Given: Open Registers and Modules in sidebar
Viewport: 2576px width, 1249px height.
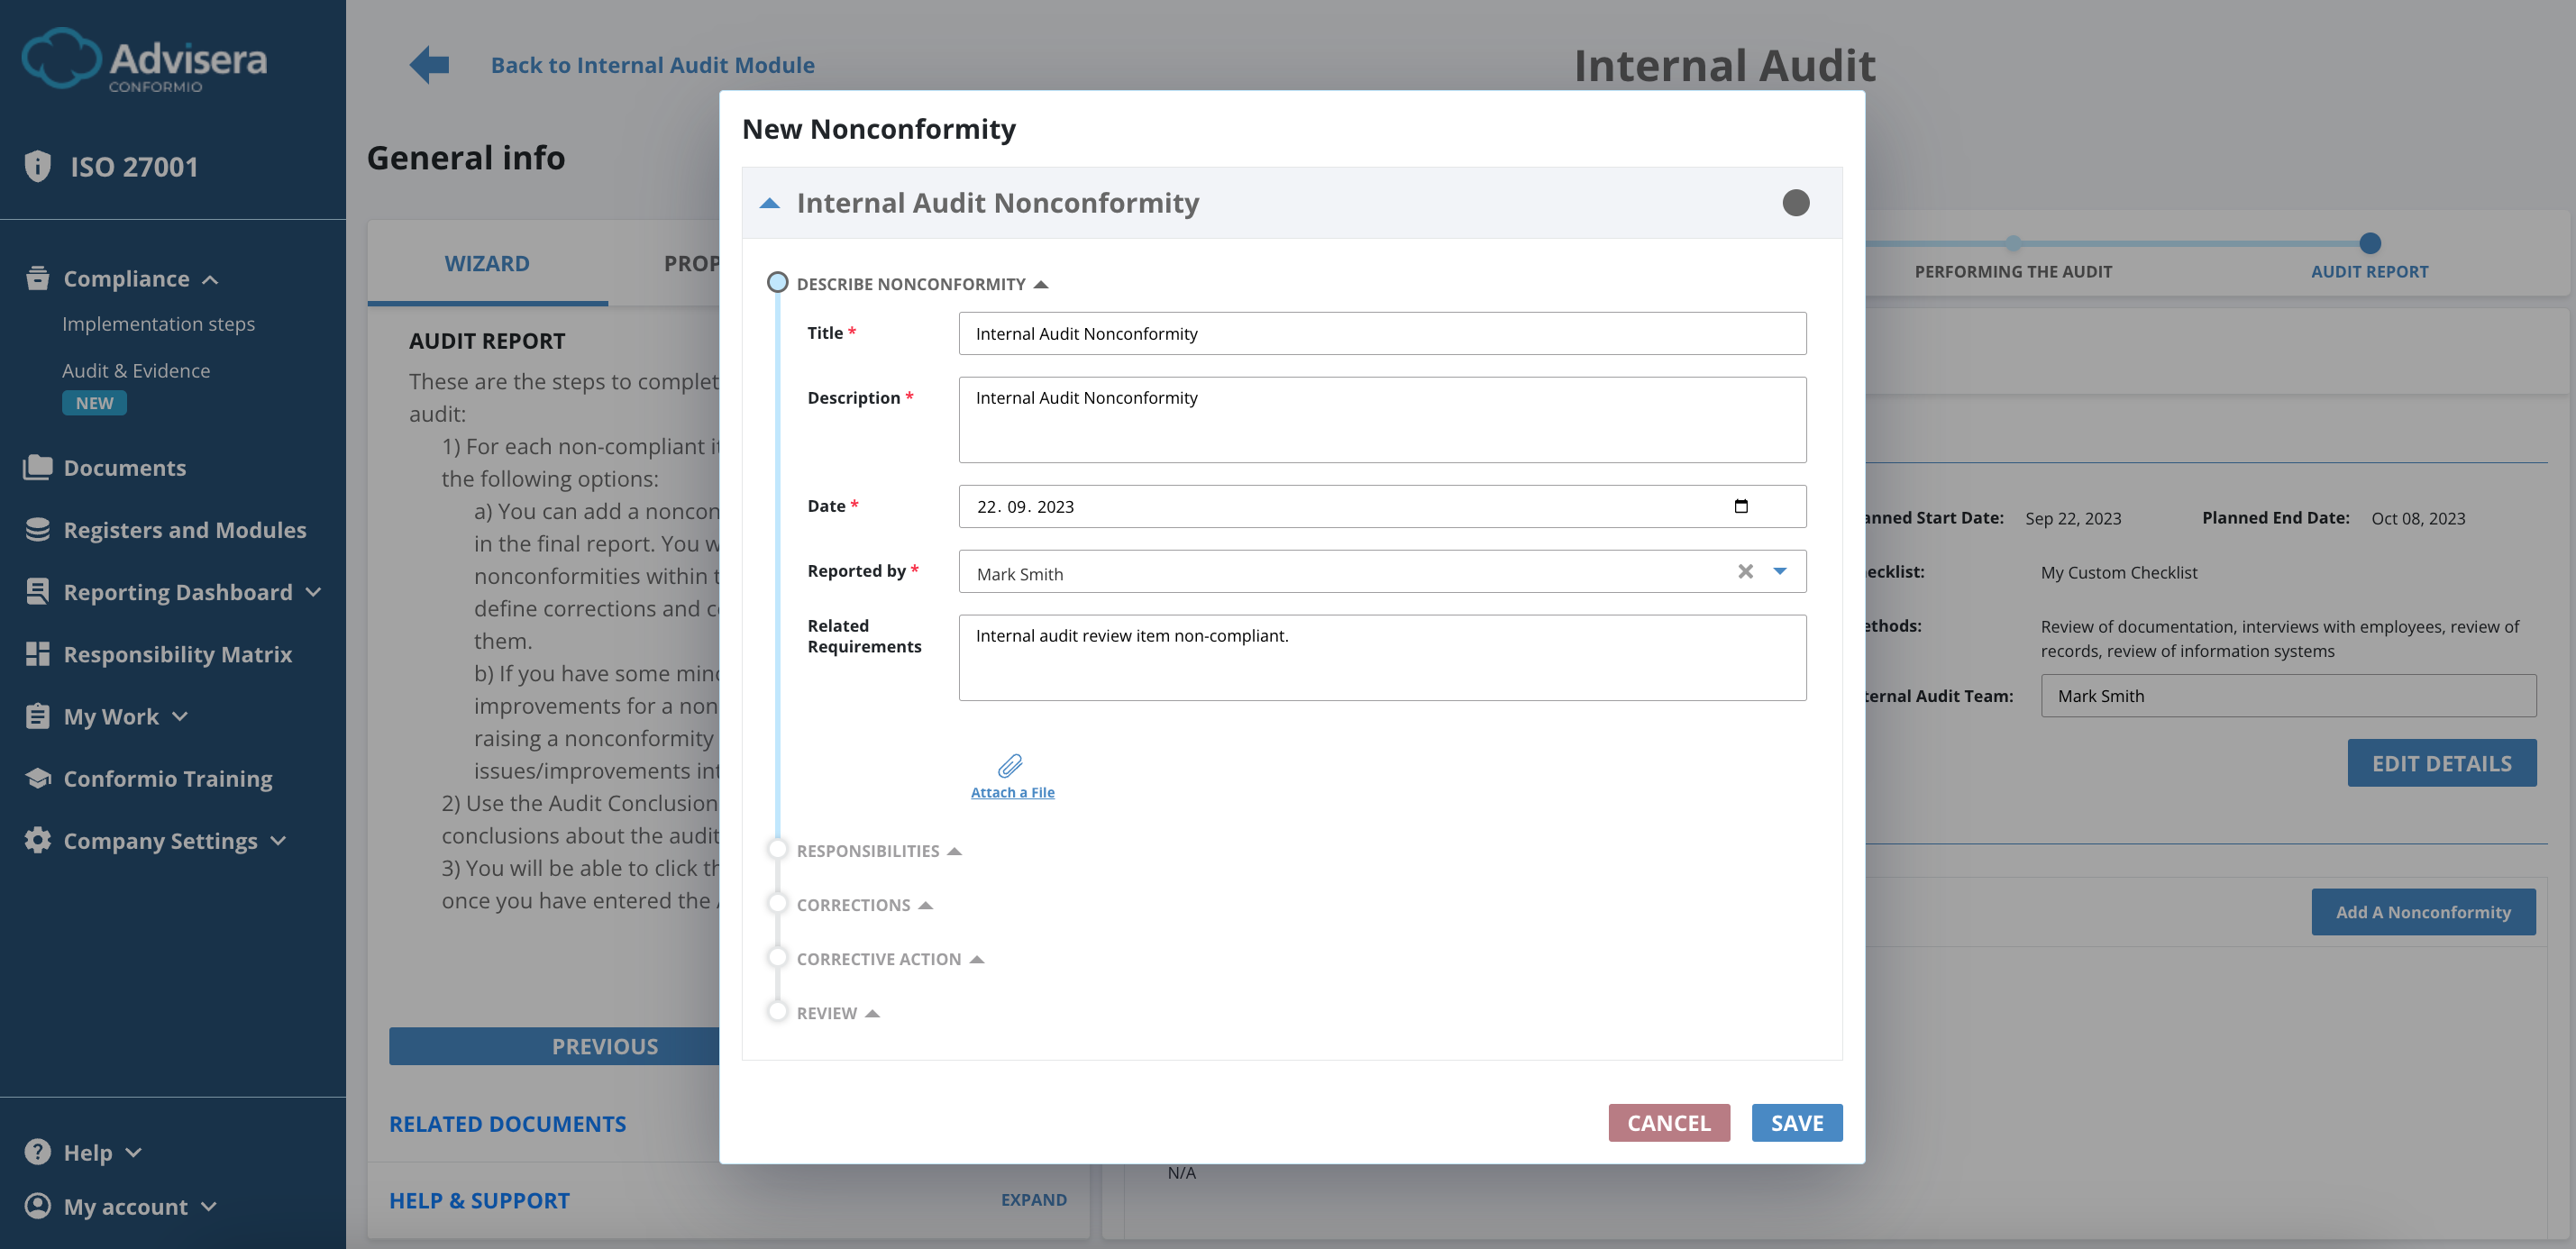Looking at the screenshot, I should [185, 530].
